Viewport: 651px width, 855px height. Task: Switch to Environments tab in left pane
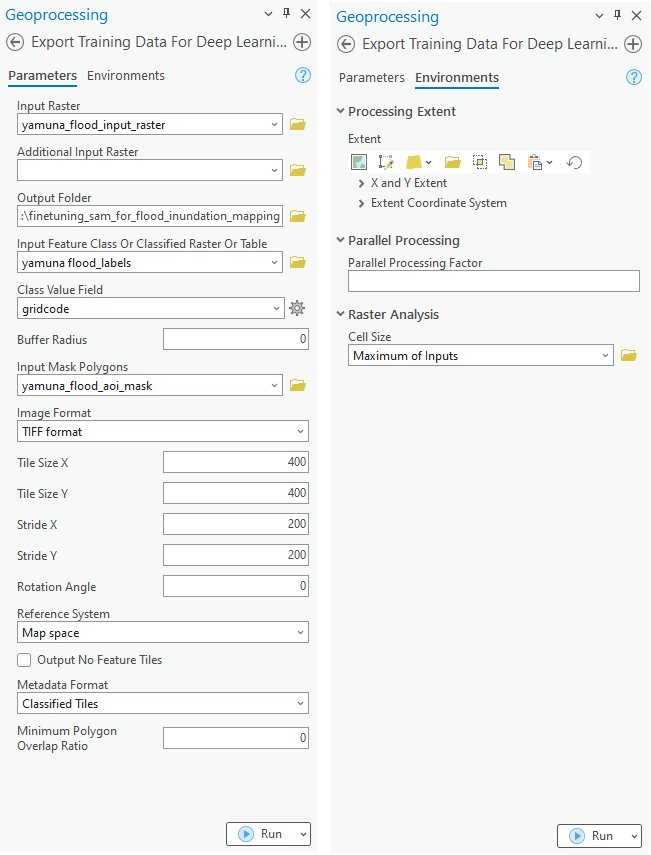coord(126,76)
